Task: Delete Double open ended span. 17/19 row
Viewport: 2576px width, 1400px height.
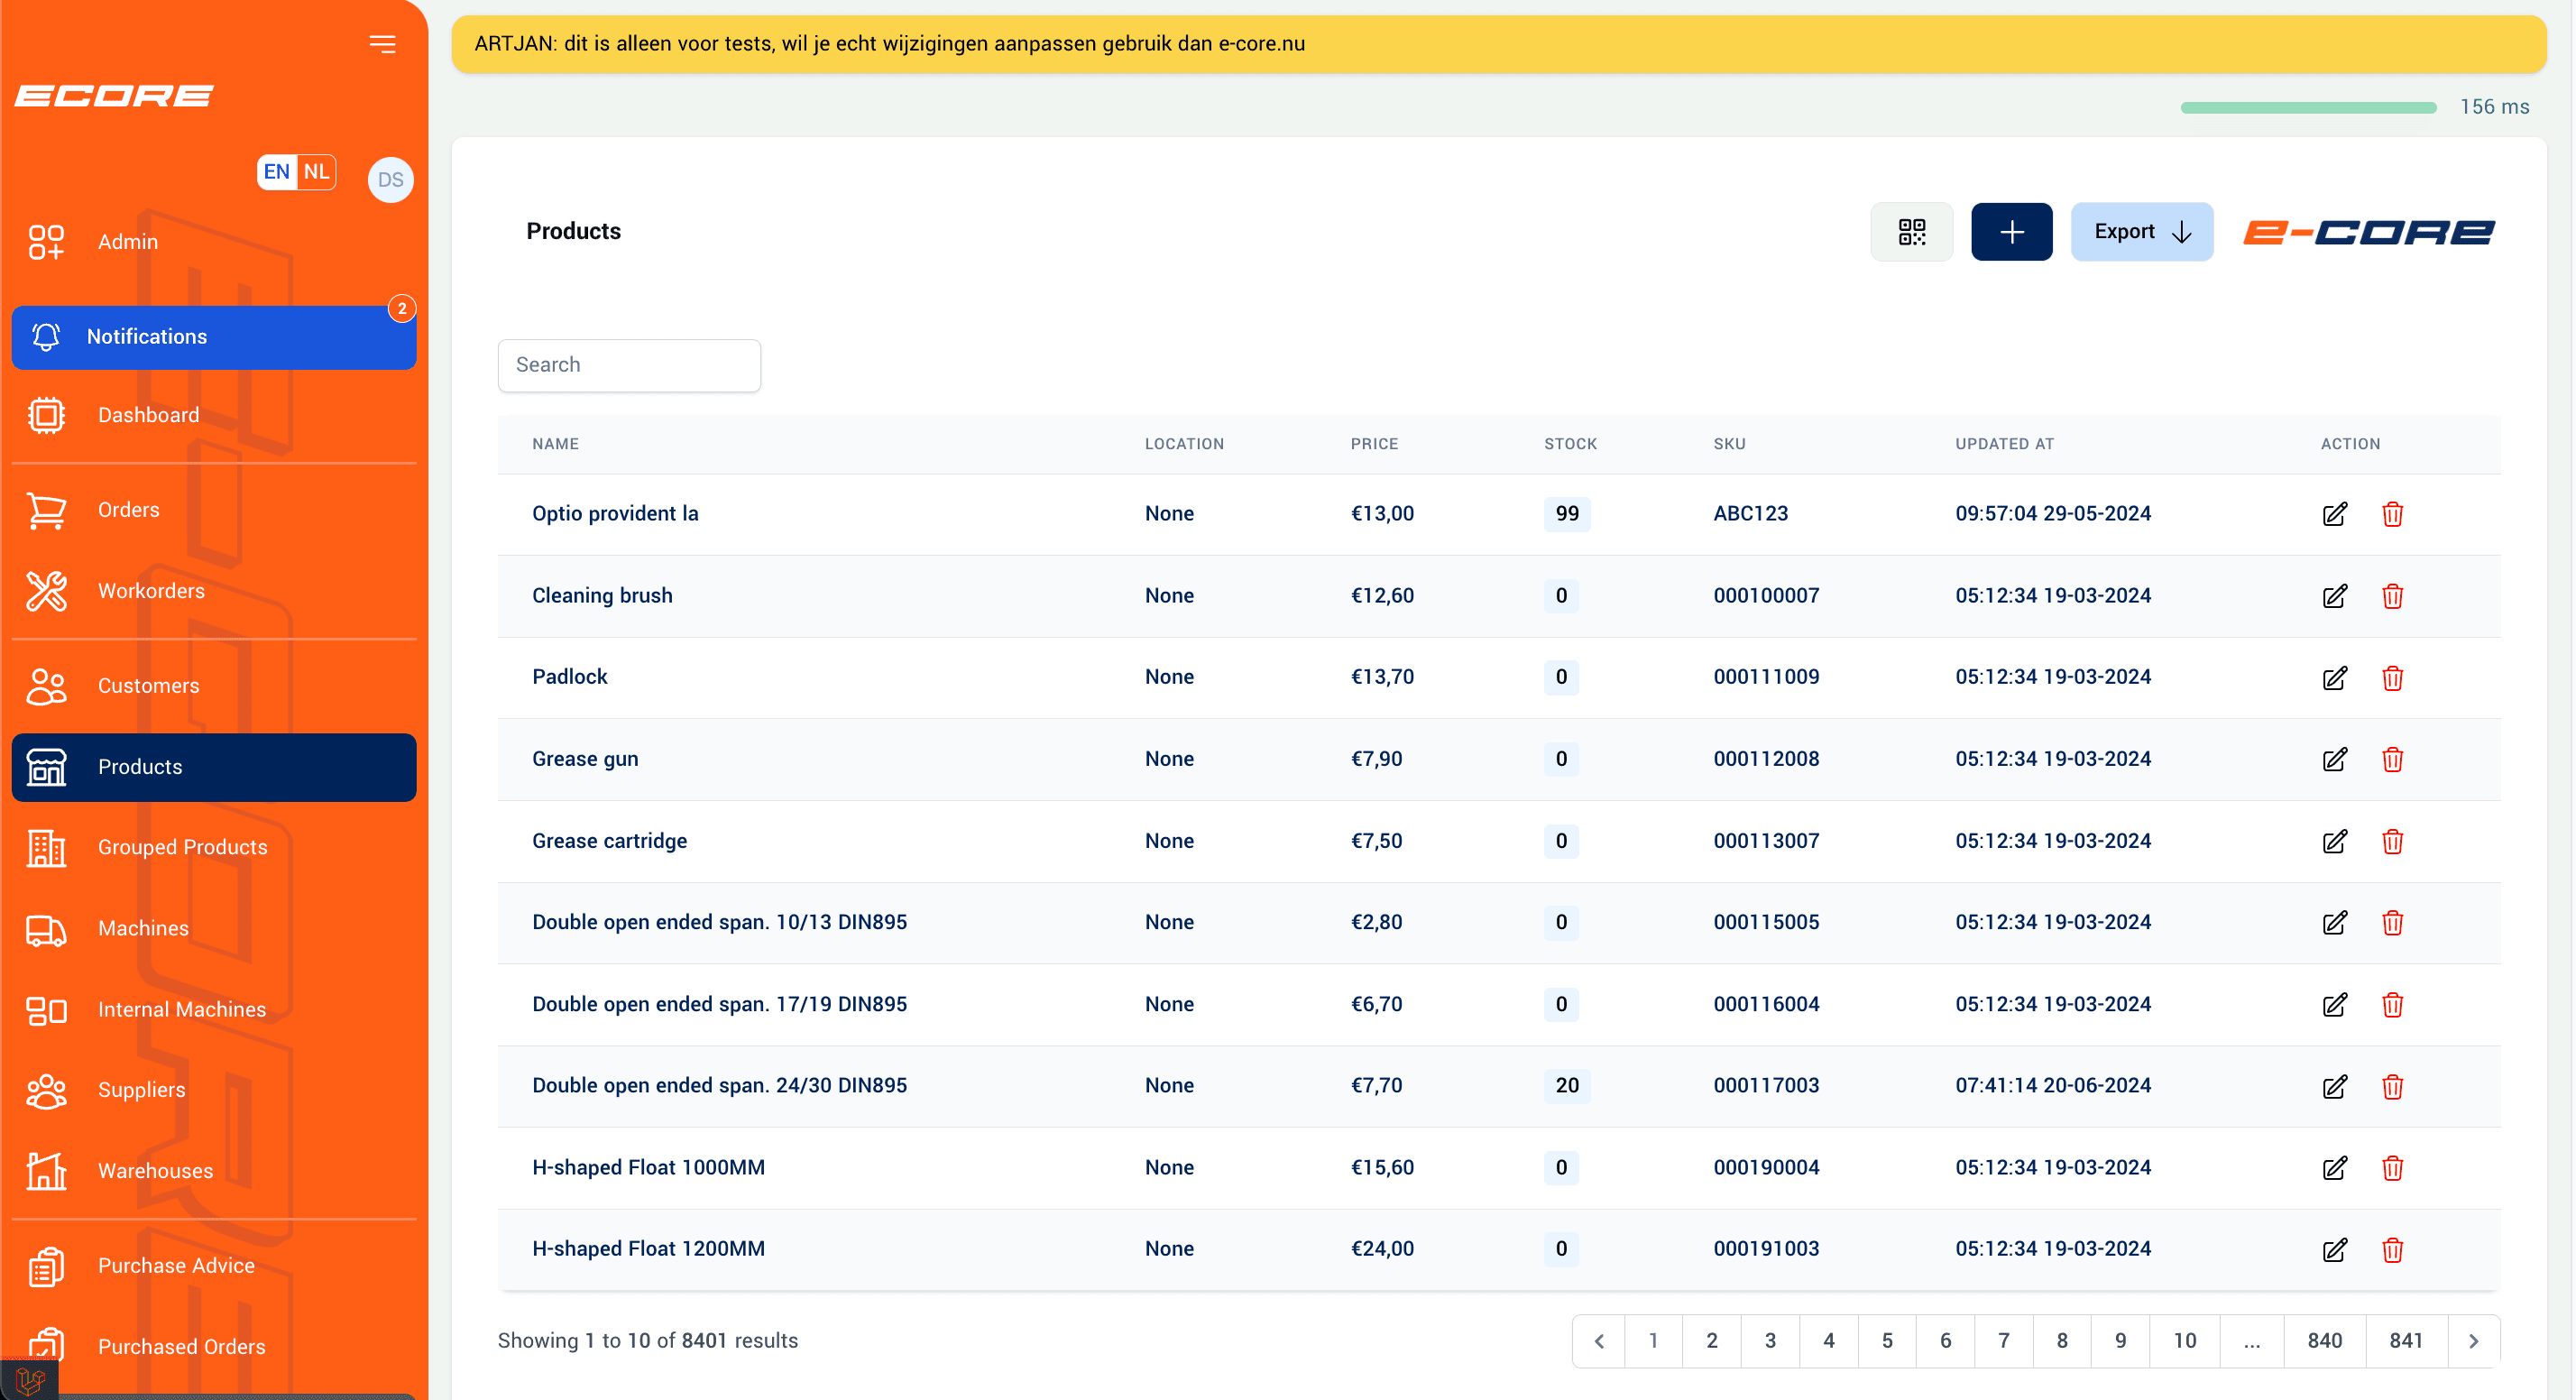Action: coord(2392,1004)
